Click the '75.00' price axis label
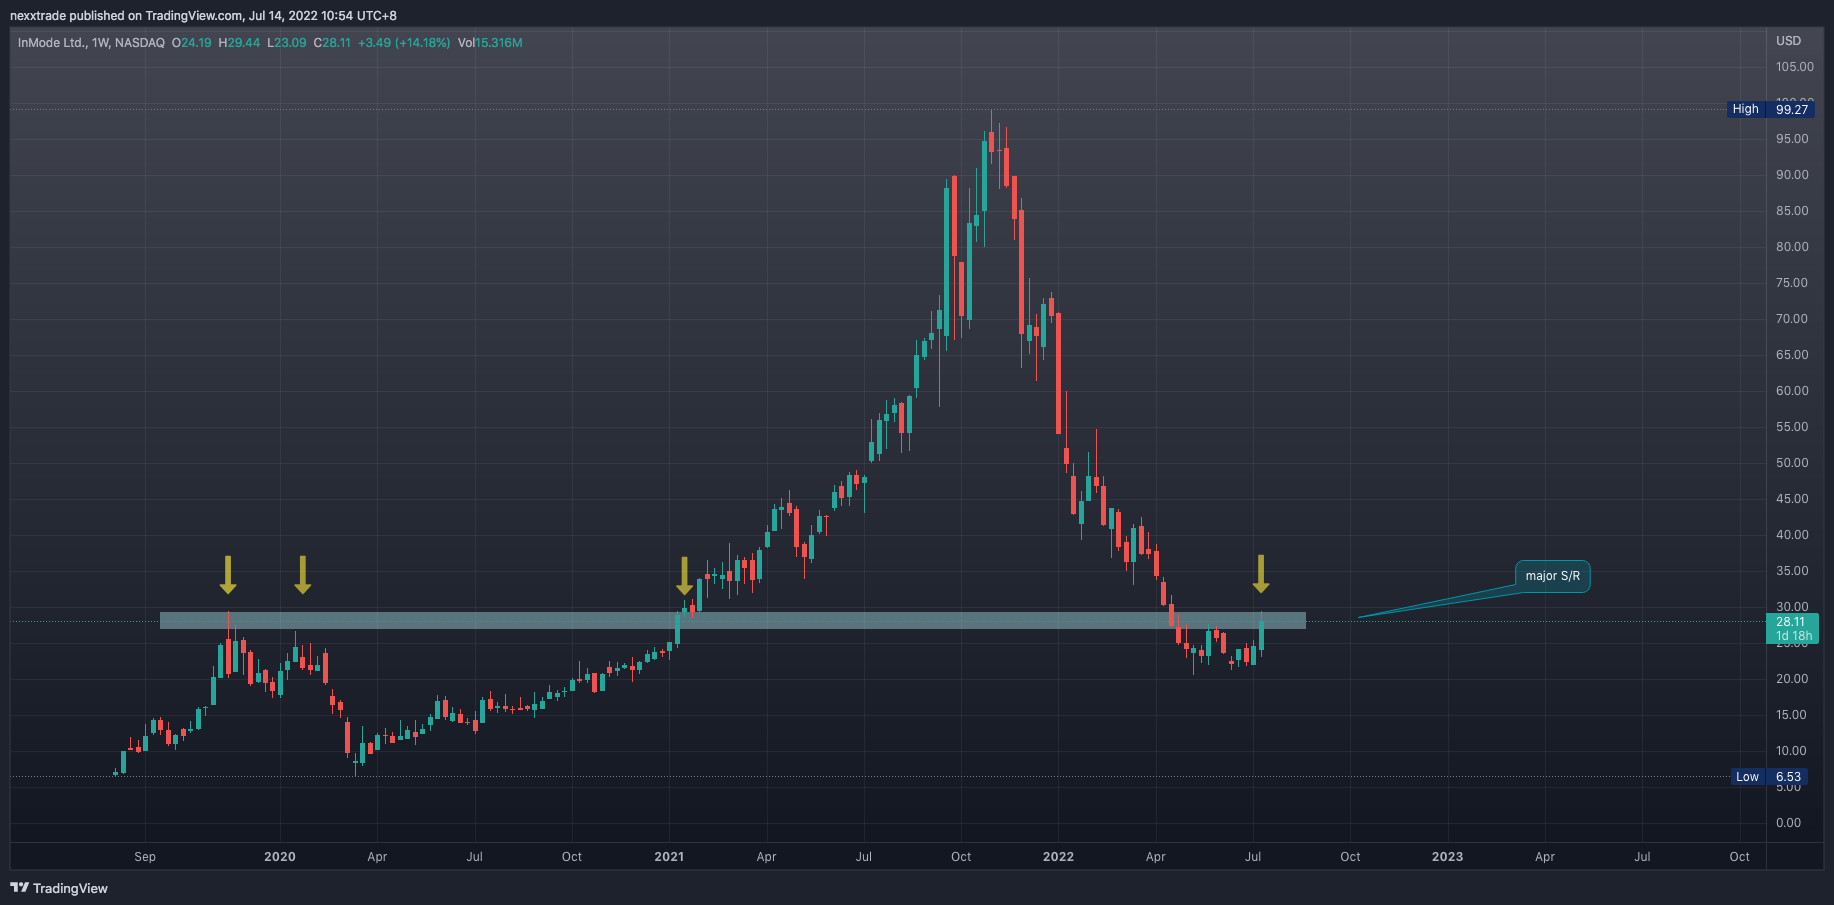 click(x=1792, y=283)
